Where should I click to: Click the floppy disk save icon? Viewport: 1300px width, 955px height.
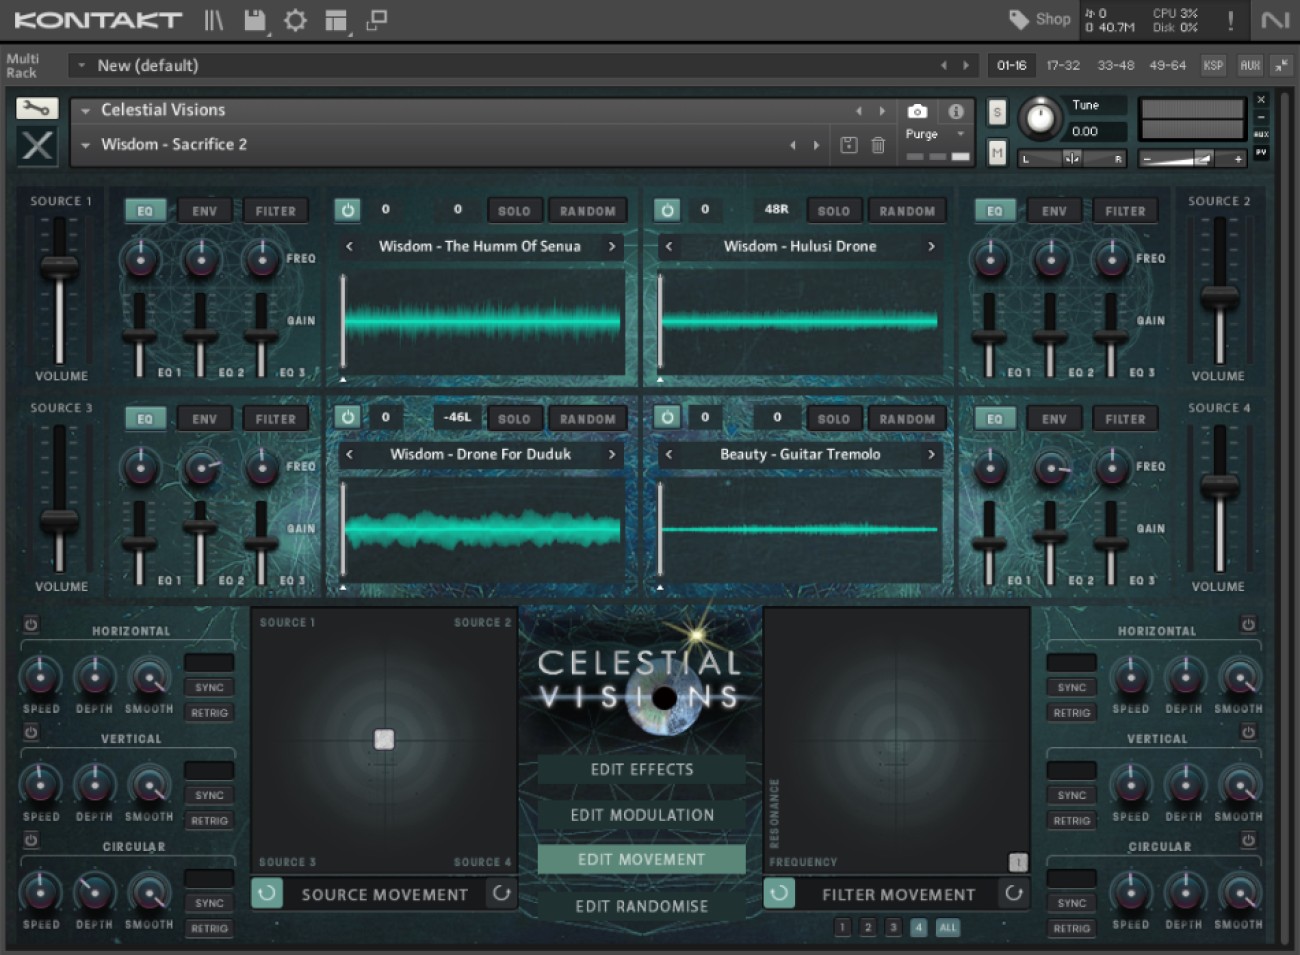(x=255, y=20)
